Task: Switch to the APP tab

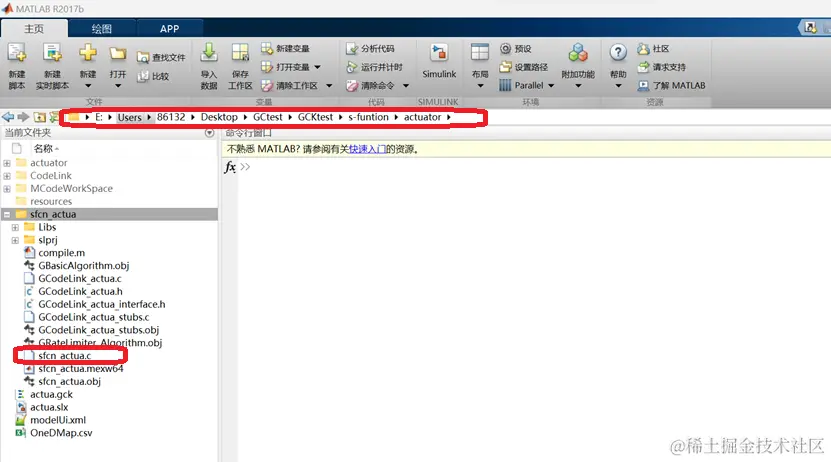Action: (170, 29)
